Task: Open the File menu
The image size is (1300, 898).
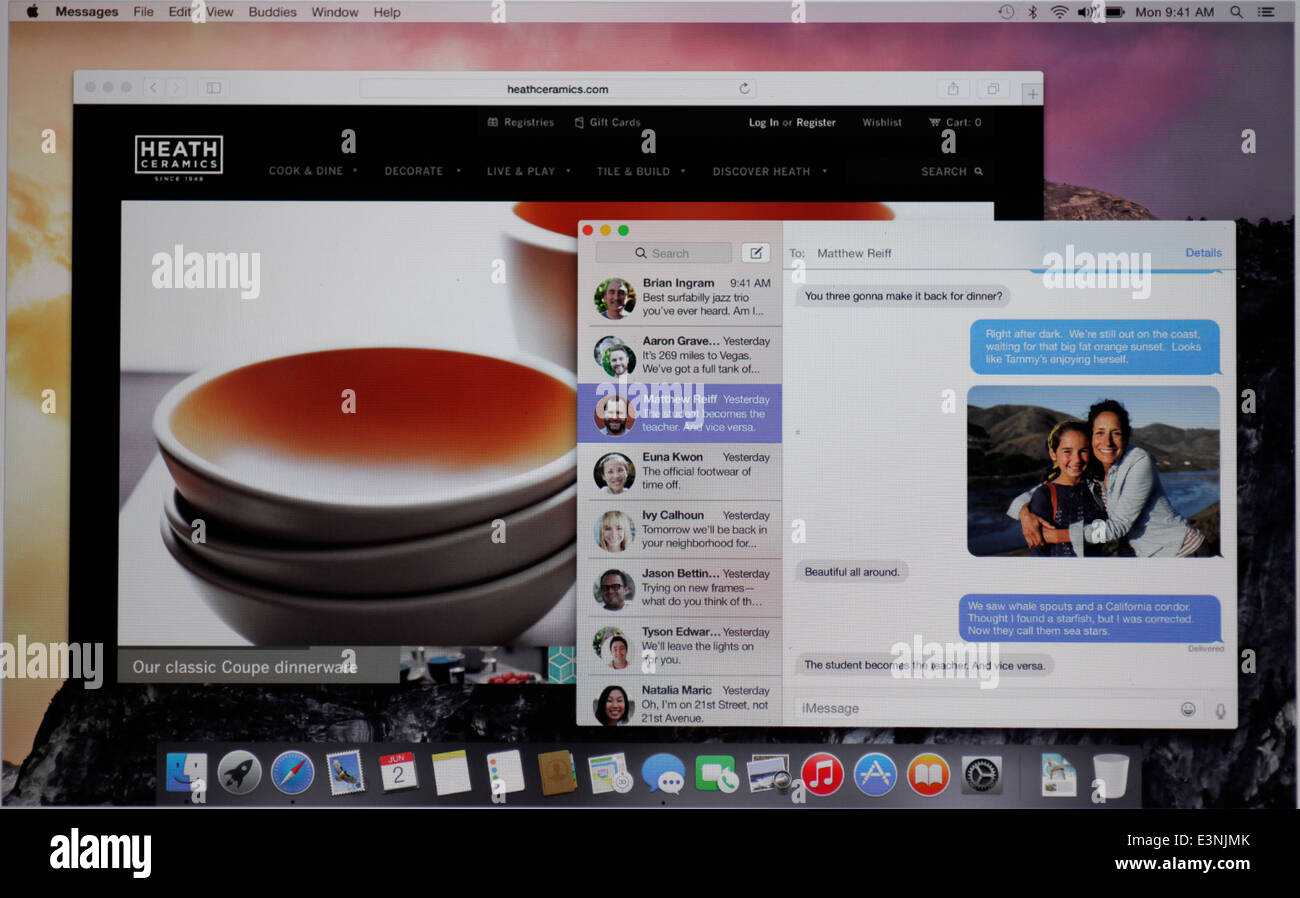Action: click(x=144, y=12)
